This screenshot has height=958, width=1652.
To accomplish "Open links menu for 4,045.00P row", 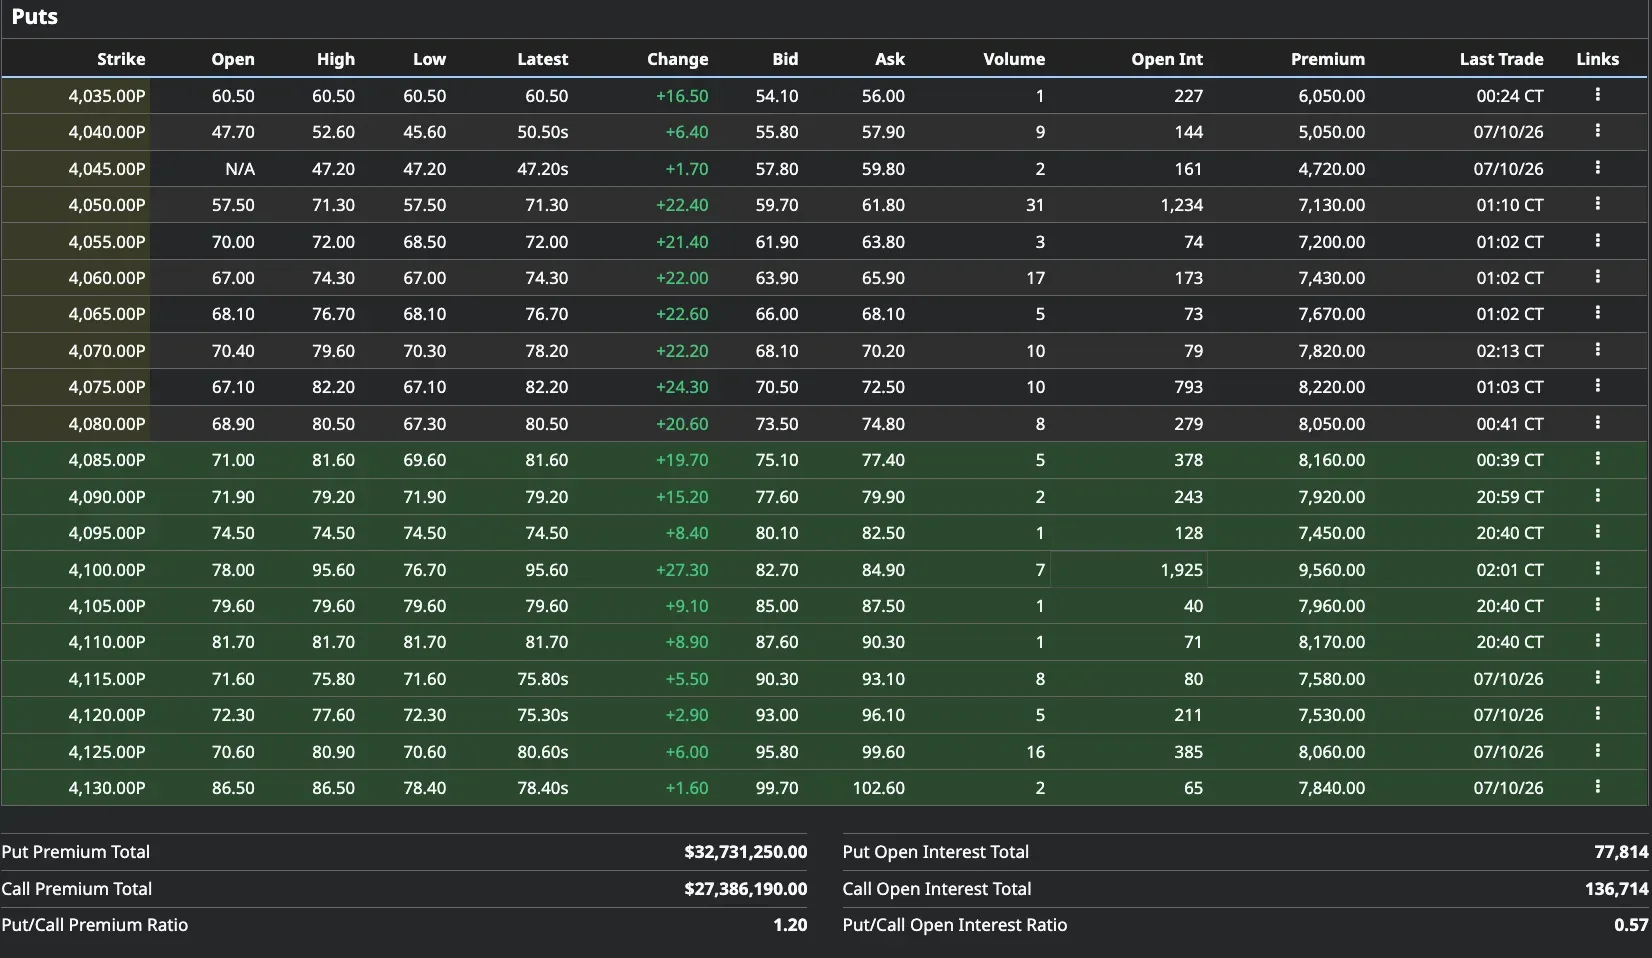I will coord(1597,168).
